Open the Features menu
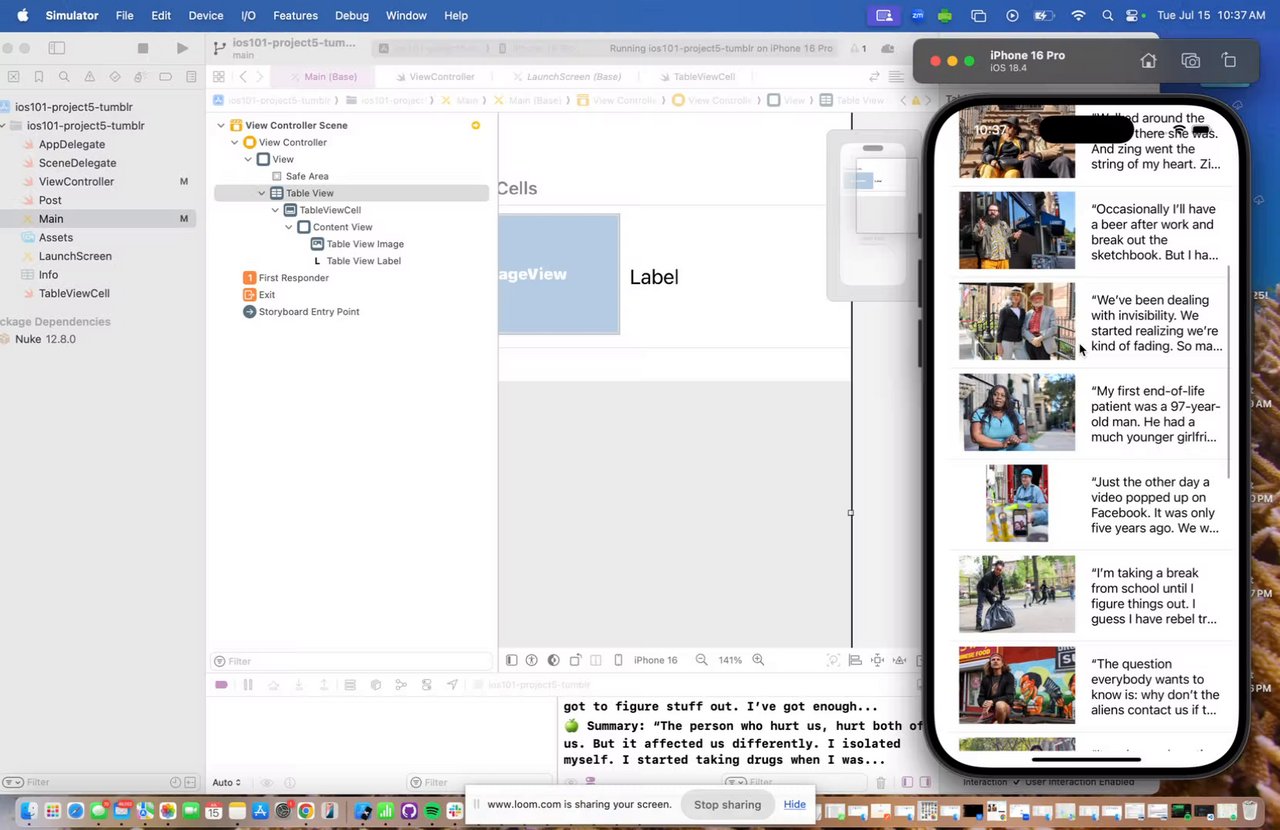The image size is (1280, 830). point(295,16)
